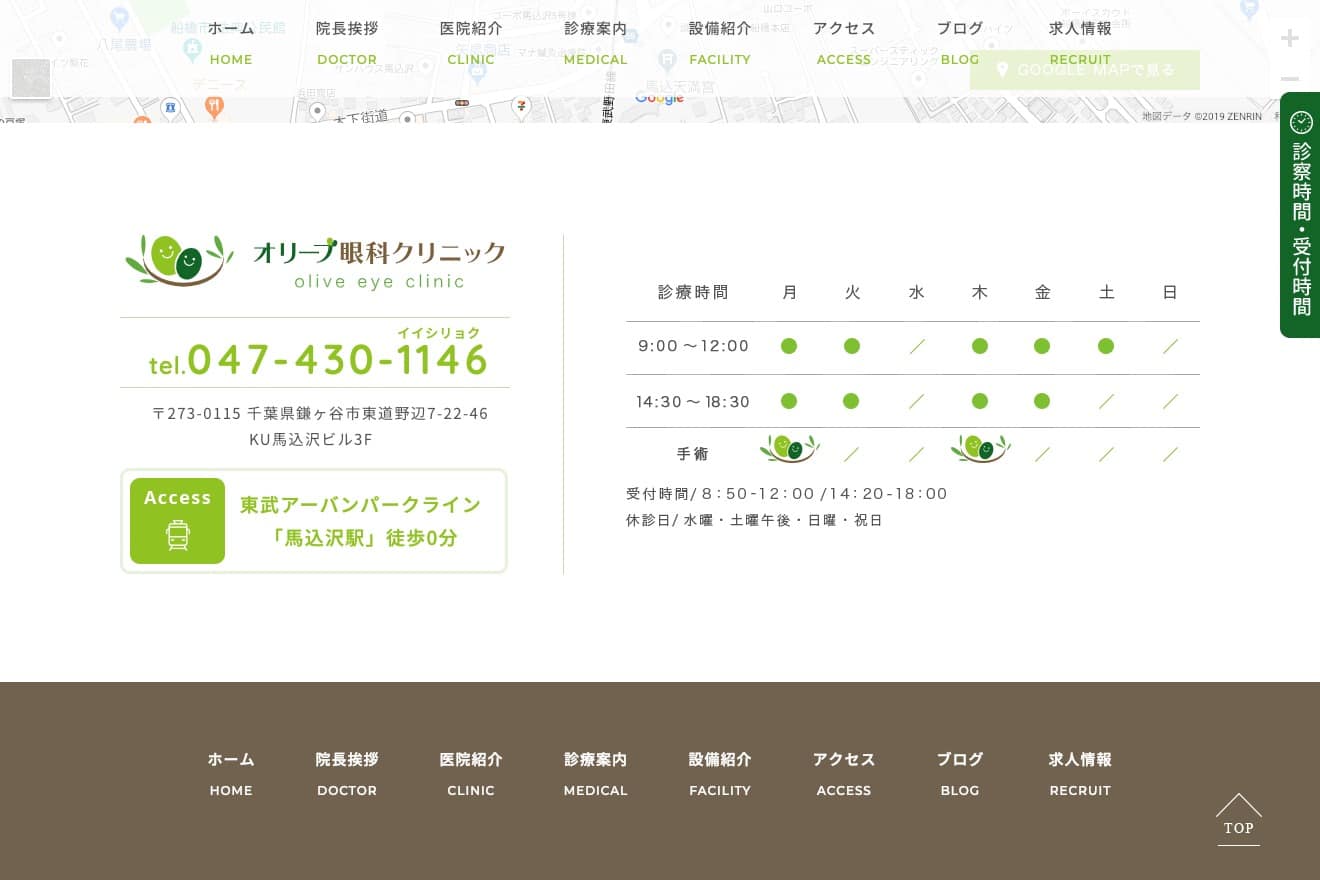Viewport: 1320px width, 880px height.
Task: Open the 東武アーバンパークライン access banner
Action: click(x=314, y=521)
